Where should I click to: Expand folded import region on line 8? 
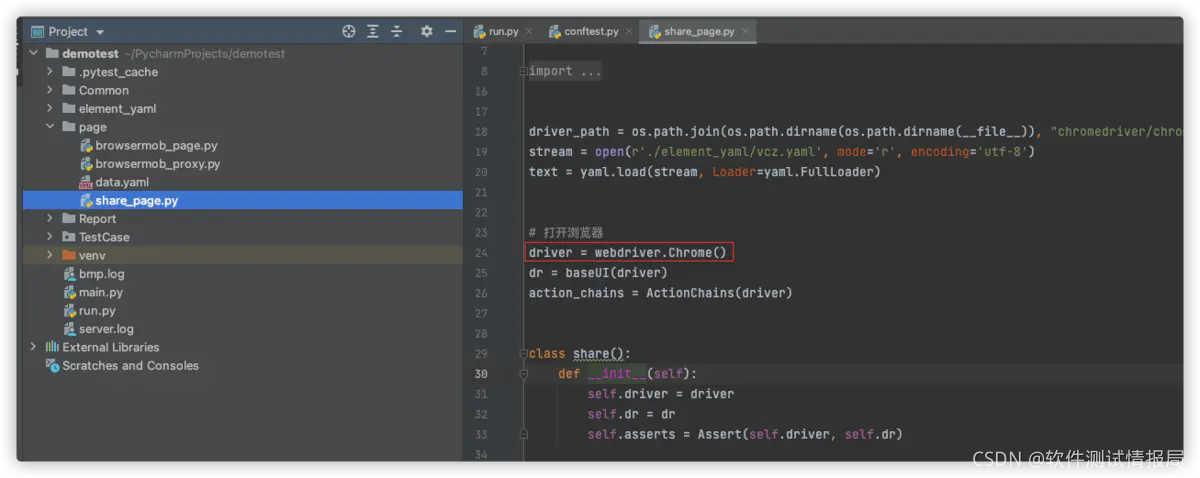(x=523, y=71)
